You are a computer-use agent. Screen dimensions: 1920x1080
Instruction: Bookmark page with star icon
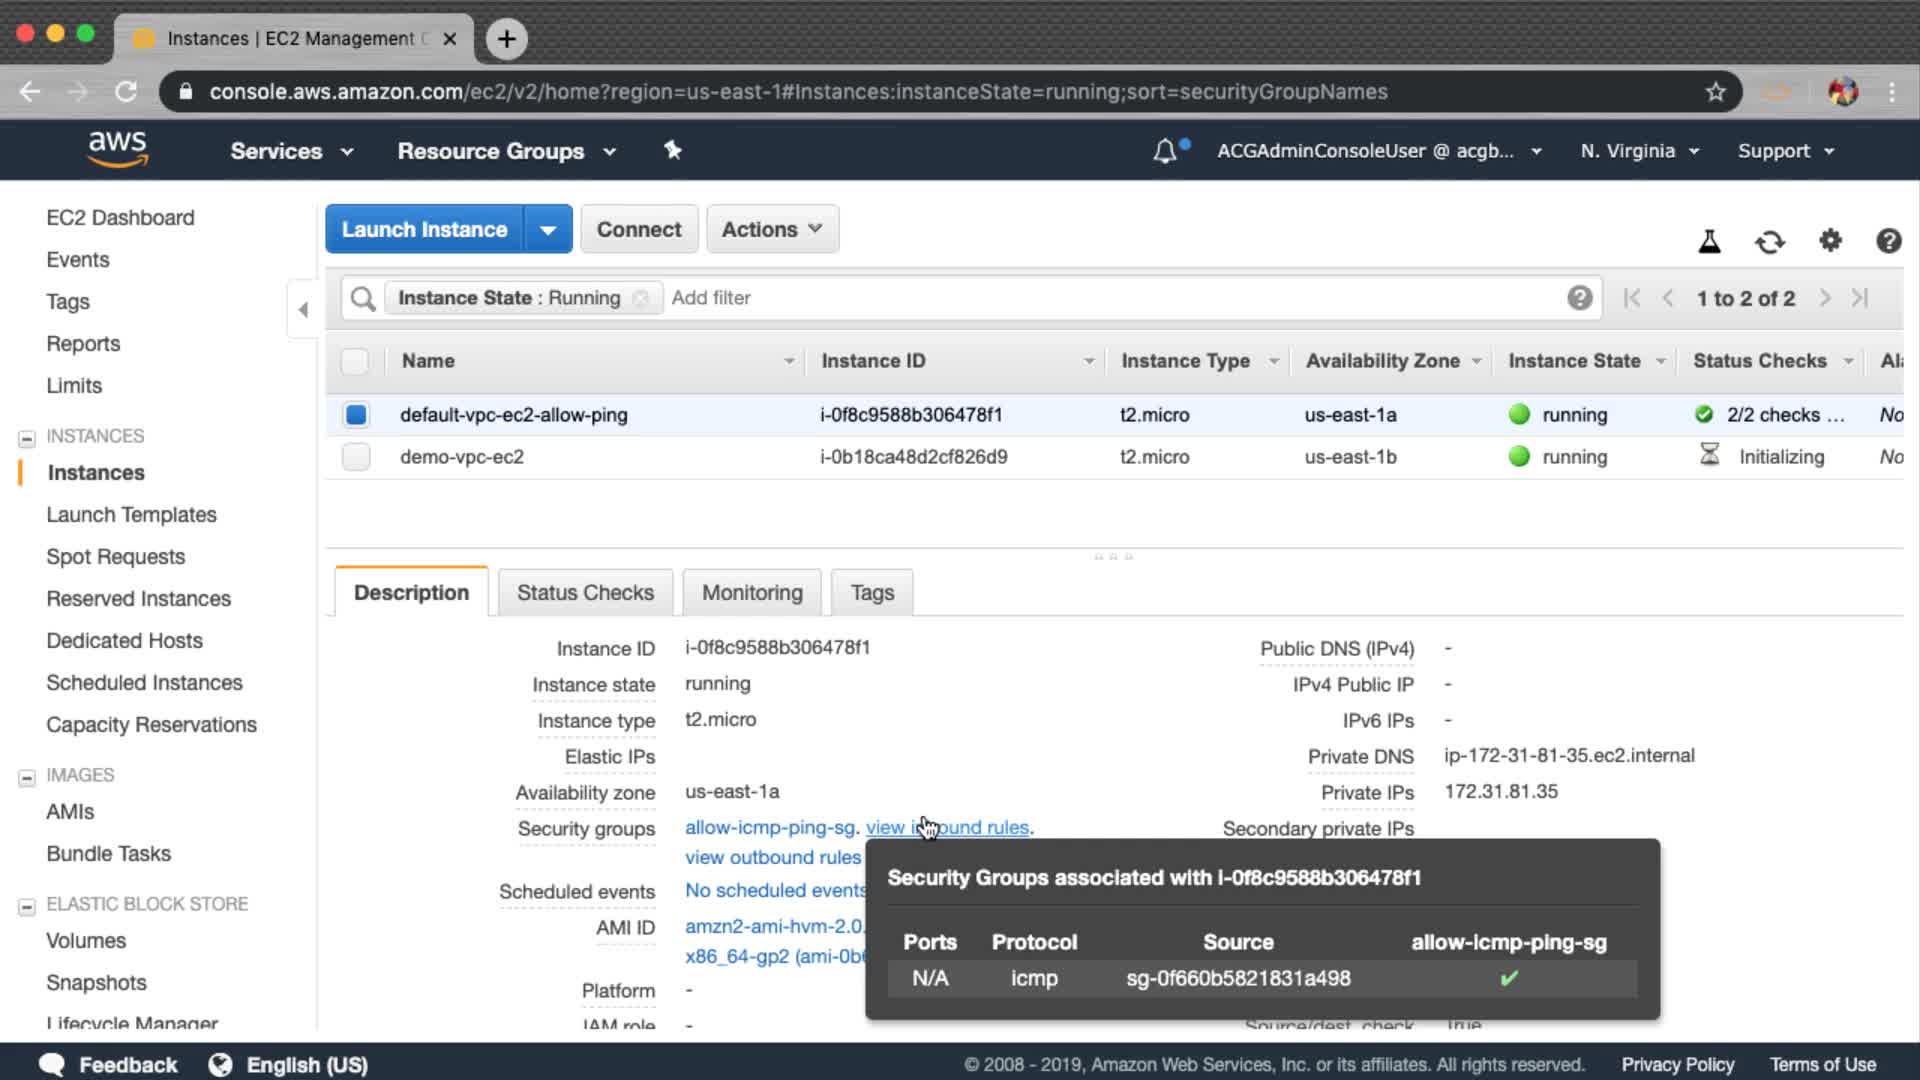(x=1716, y=92)
